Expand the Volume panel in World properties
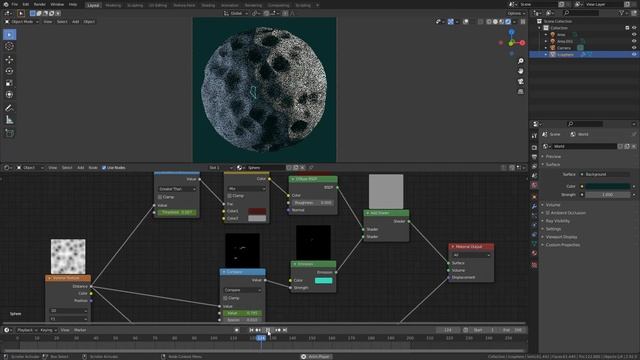The height and width of the screenshot is (360, 640). pos(553,205)
